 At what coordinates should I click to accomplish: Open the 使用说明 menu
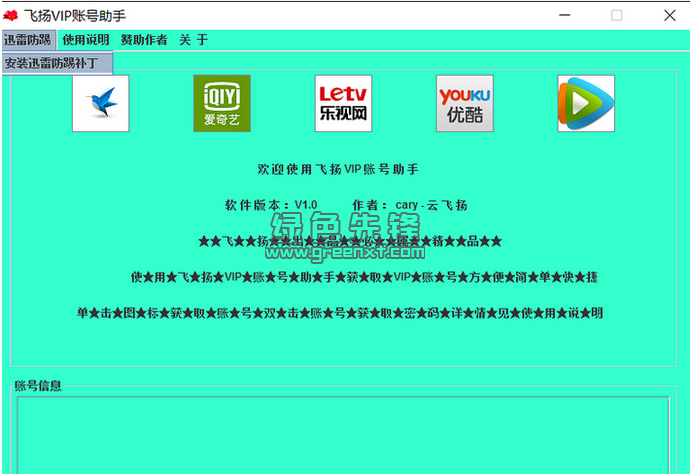pyautogui.click(x=86, y=40)
